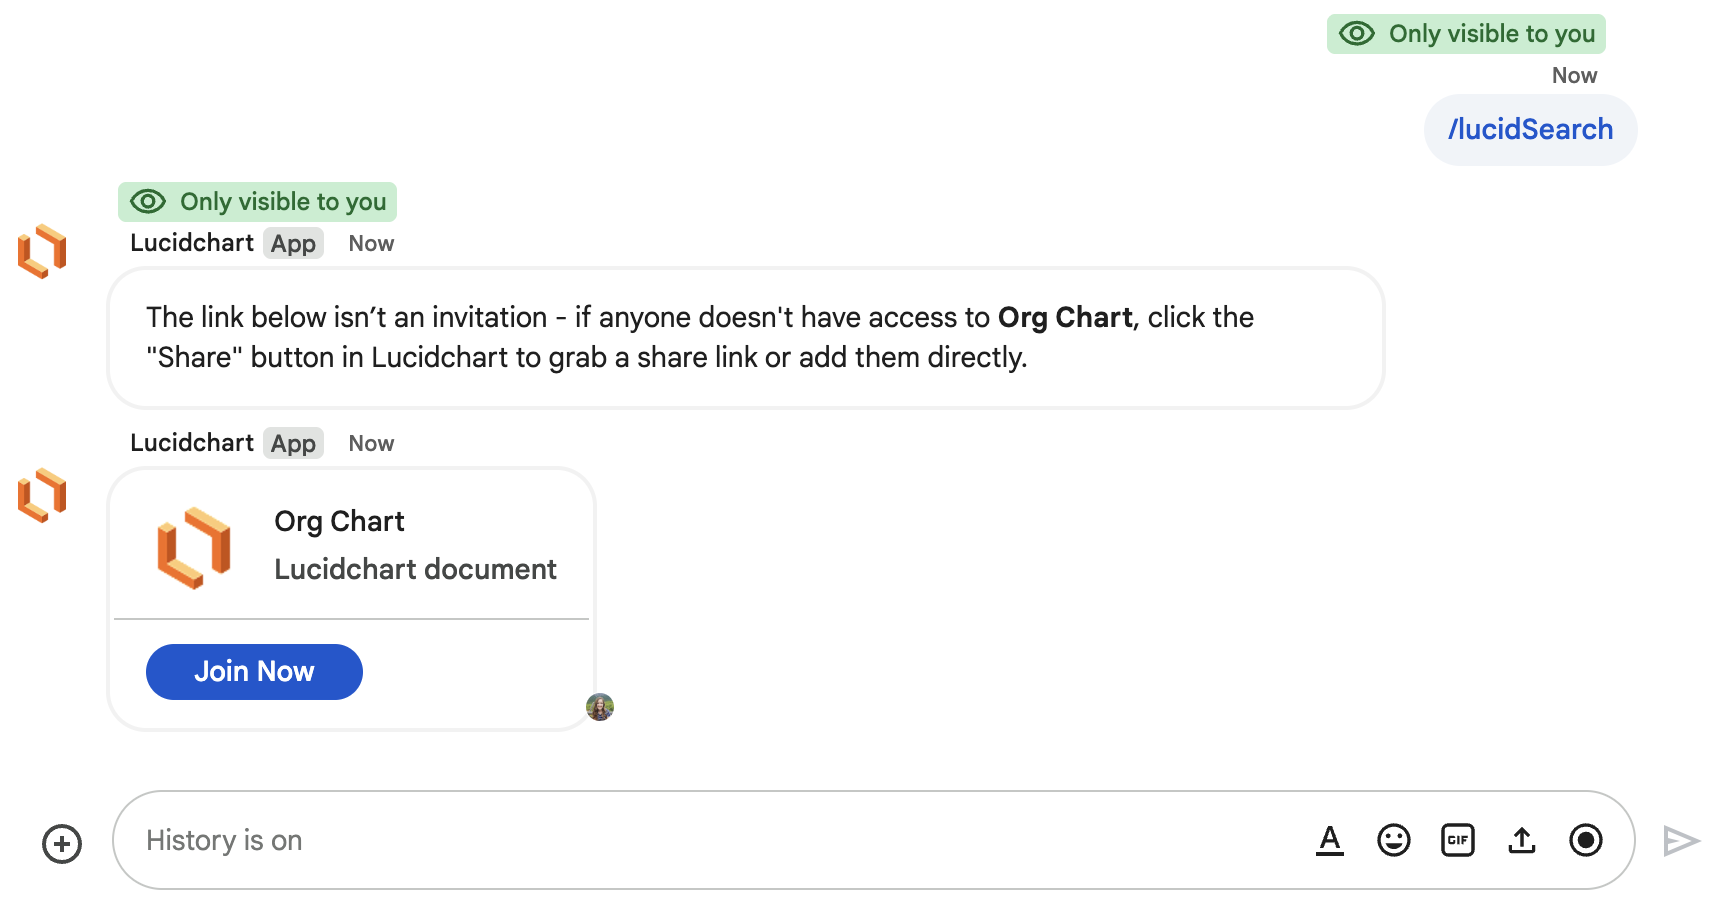1720x910 pixels.
Task: Open the emoji picker in the message bar
Action: click(1394, 840)
